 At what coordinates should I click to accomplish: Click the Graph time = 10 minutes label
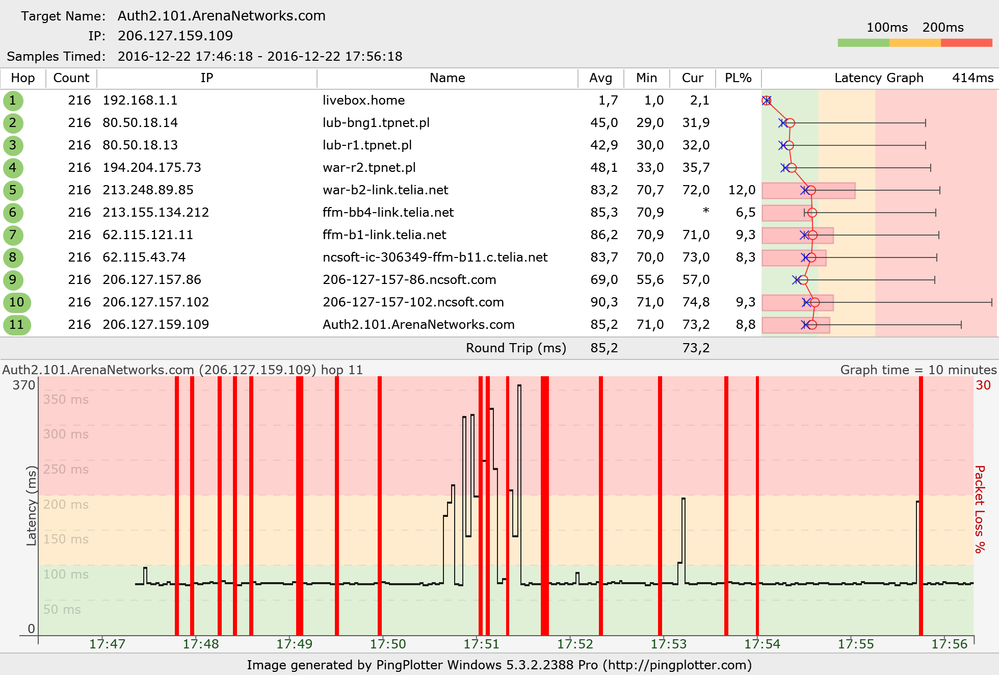[915, 369]
